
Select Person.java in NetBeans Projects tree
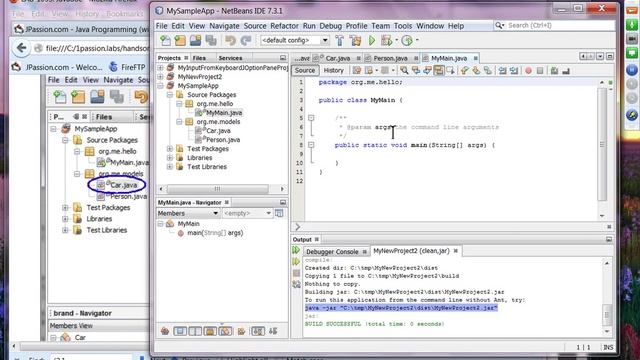click(223, 140)
